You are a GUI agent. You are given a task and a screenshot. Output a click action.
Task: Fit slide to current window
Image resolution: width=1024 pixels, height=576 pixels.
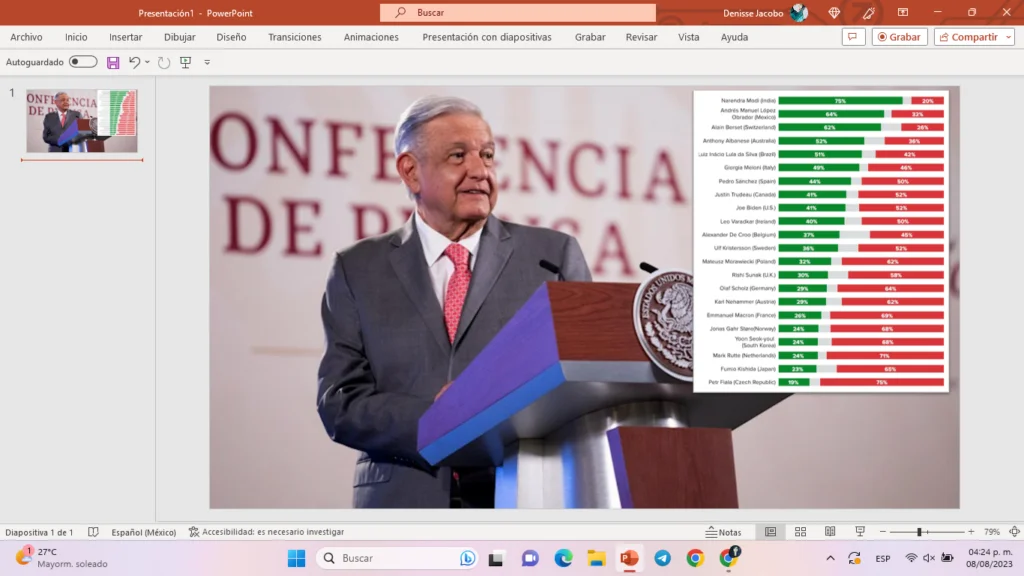pyautogui.click(x=1014, y=532)
